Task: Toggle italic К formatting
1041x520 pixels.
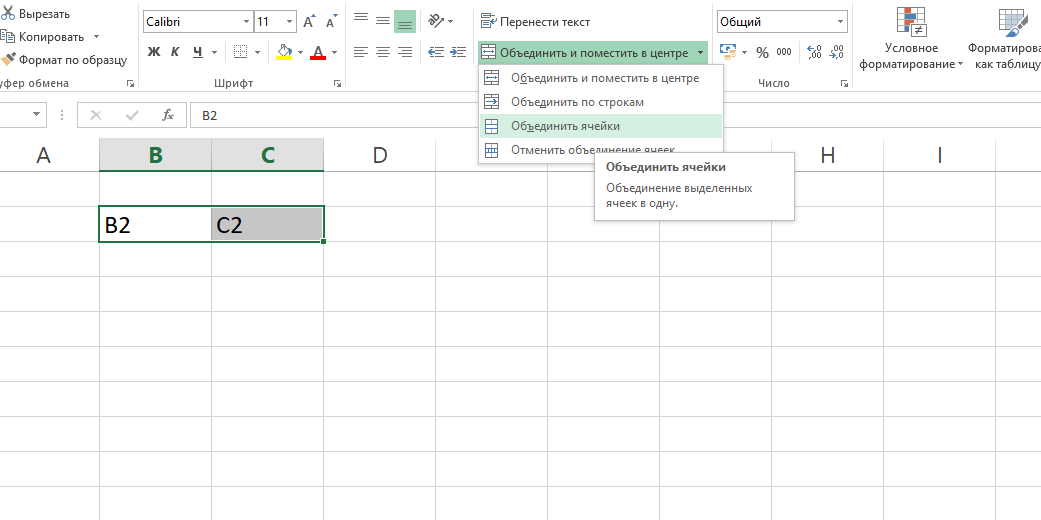Action: (175, 52)
